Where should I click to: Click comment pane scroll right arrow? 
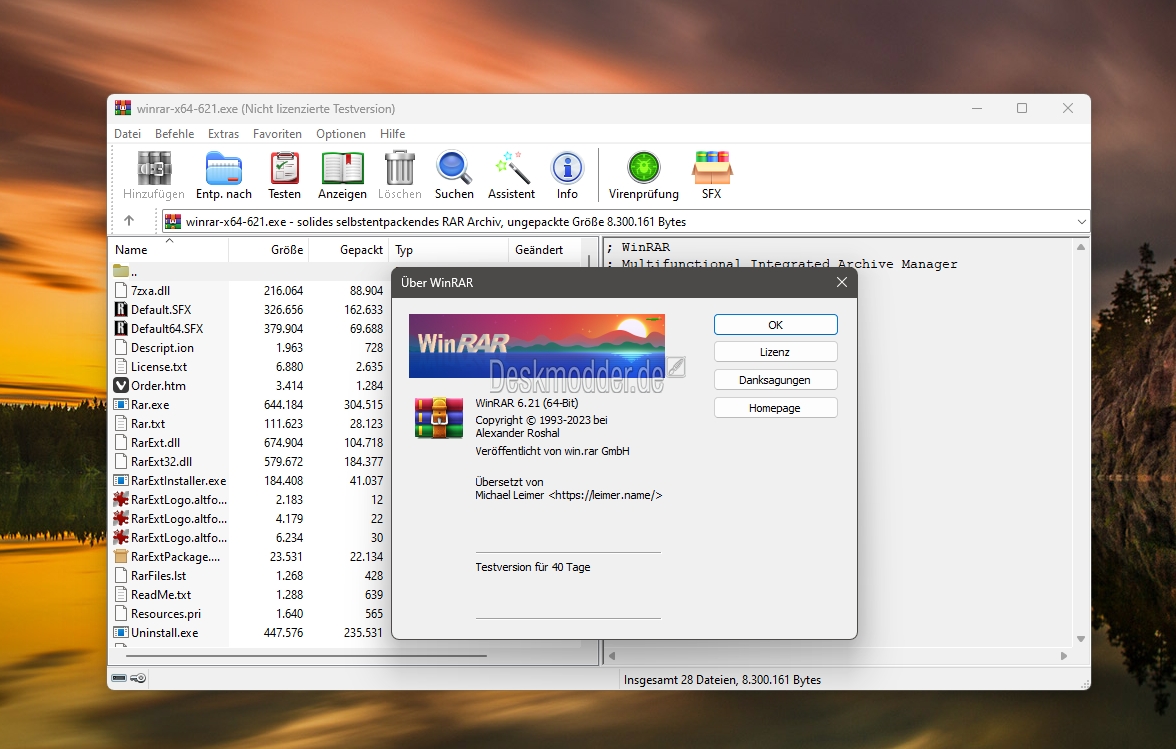(x=1064, y=656)
